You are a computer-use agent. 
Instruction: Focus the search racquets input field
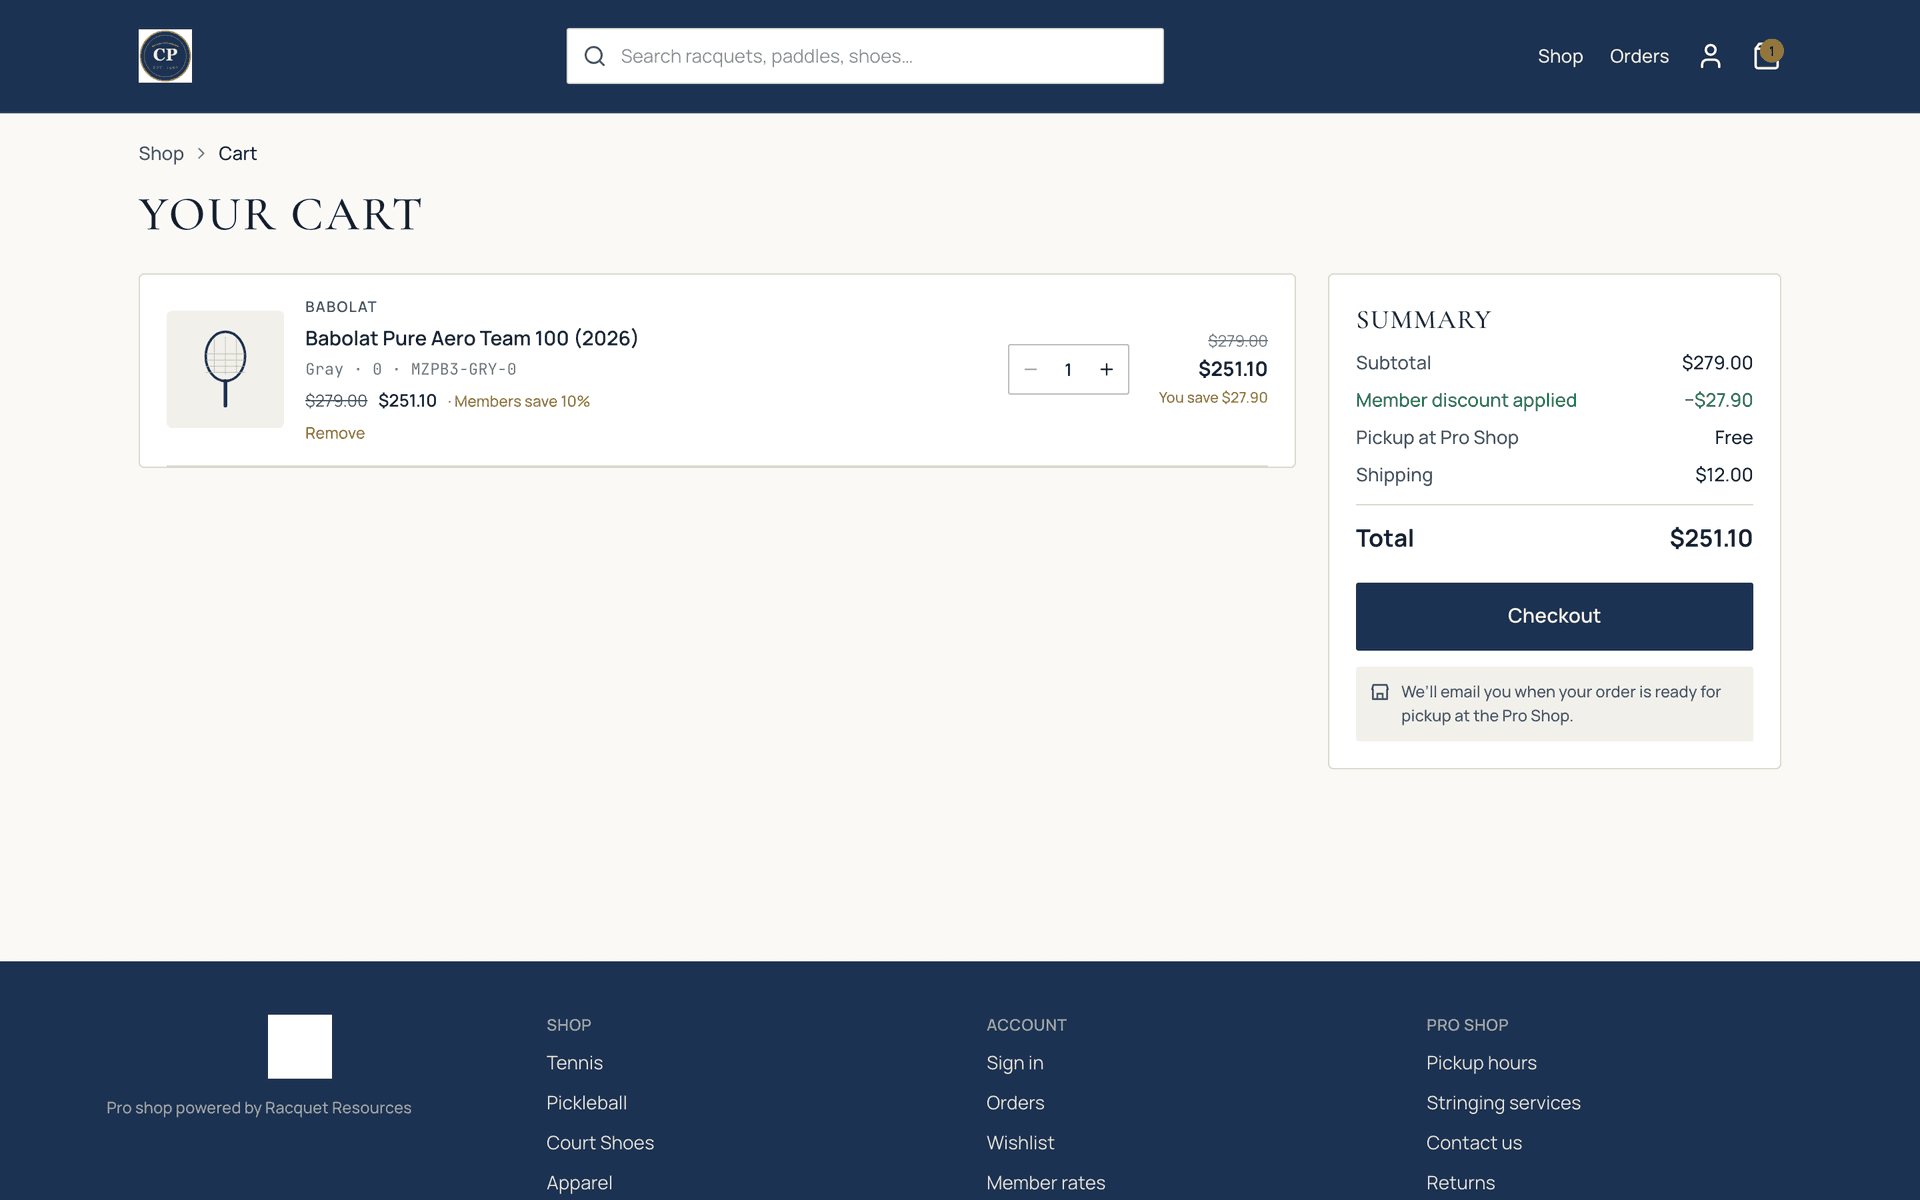pyautogui.click(x=865, y=56)
